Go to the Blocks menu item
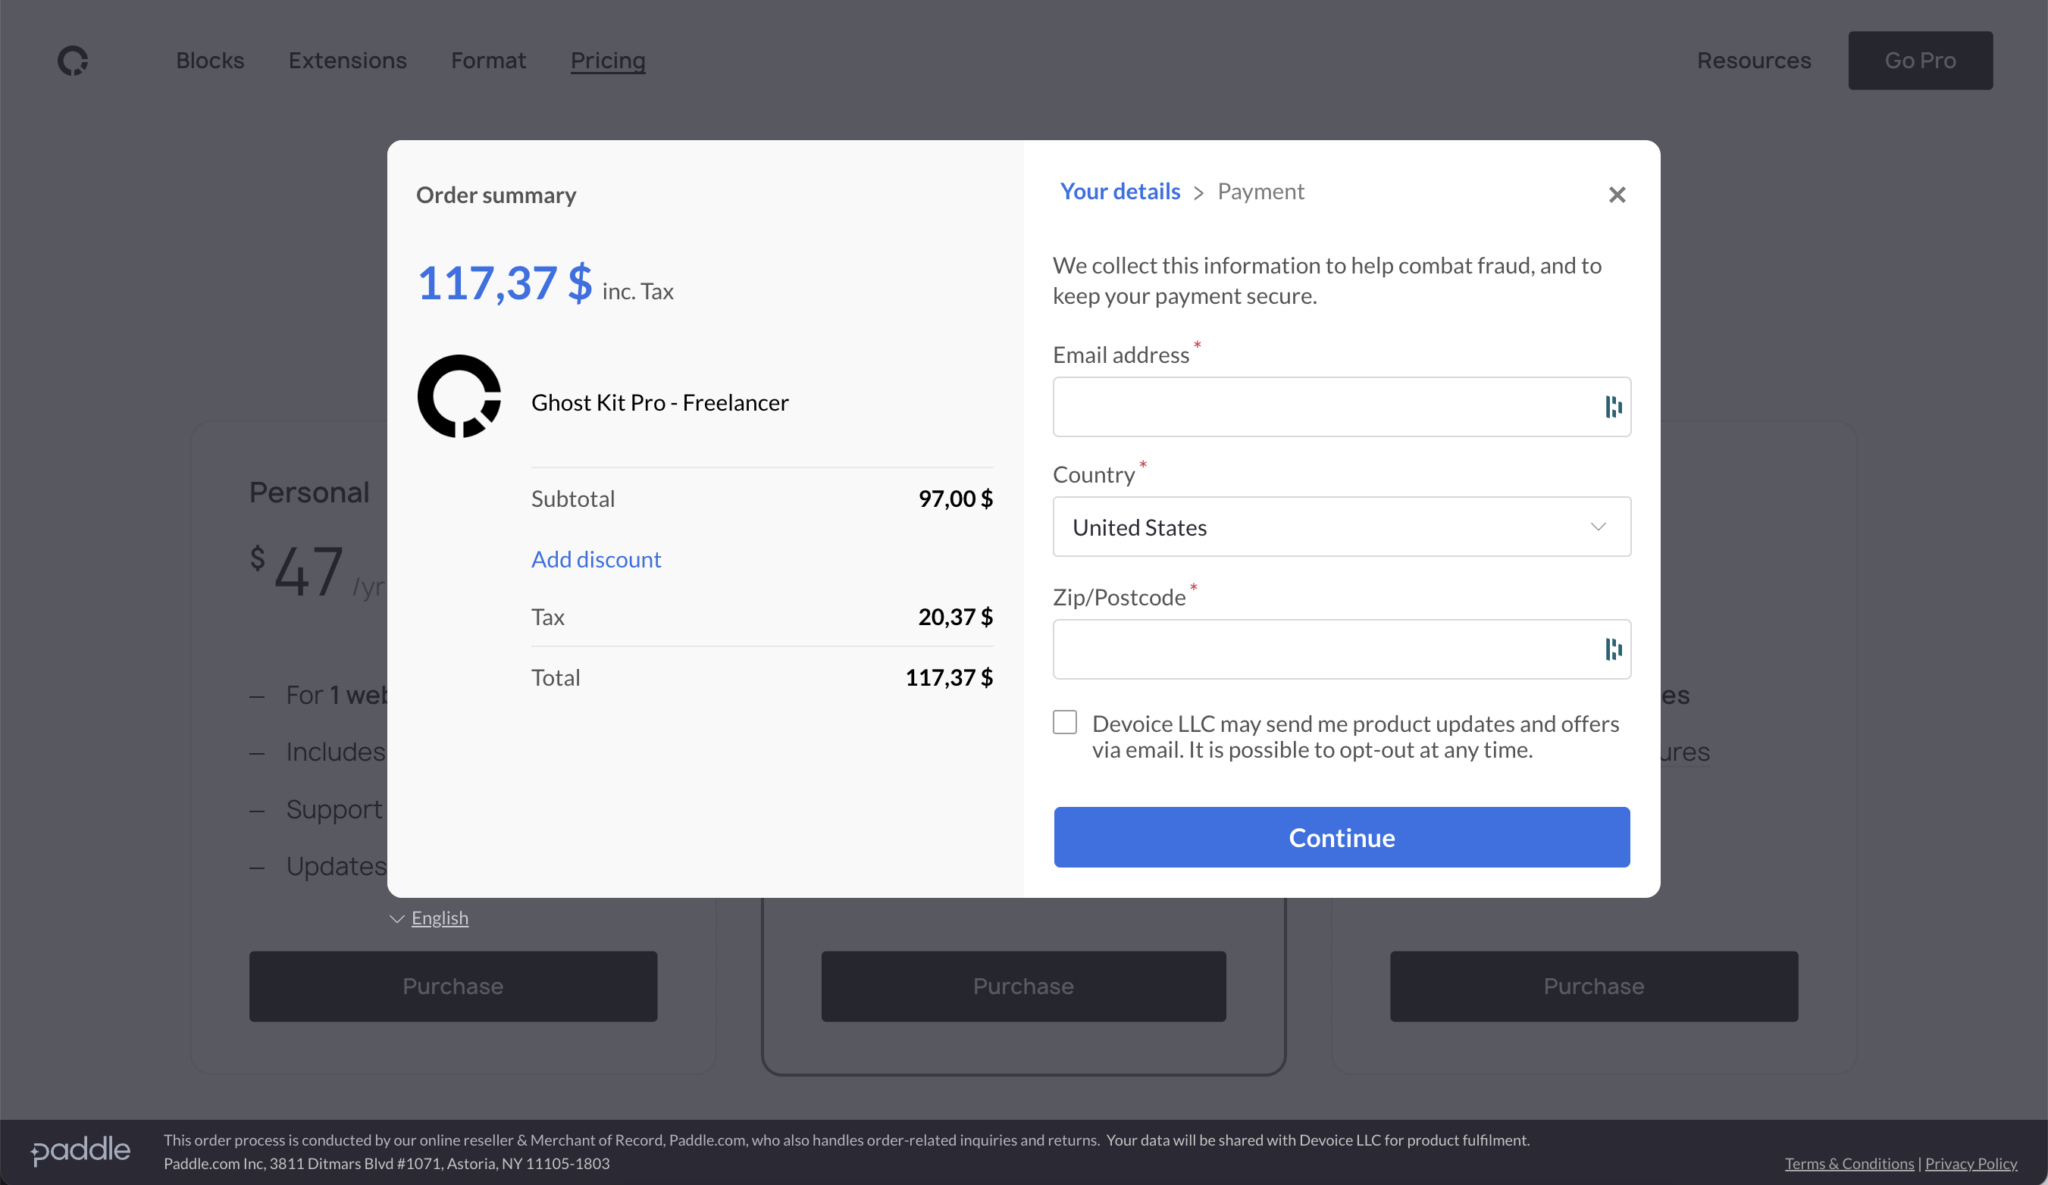The width and height of the screenshot is (2048, 1185). coord(210,61)
